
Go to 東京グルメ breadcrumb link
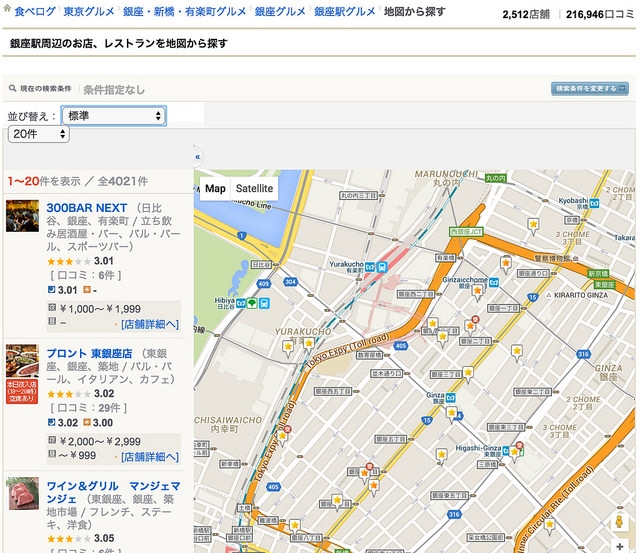click(x=86, y=13)
